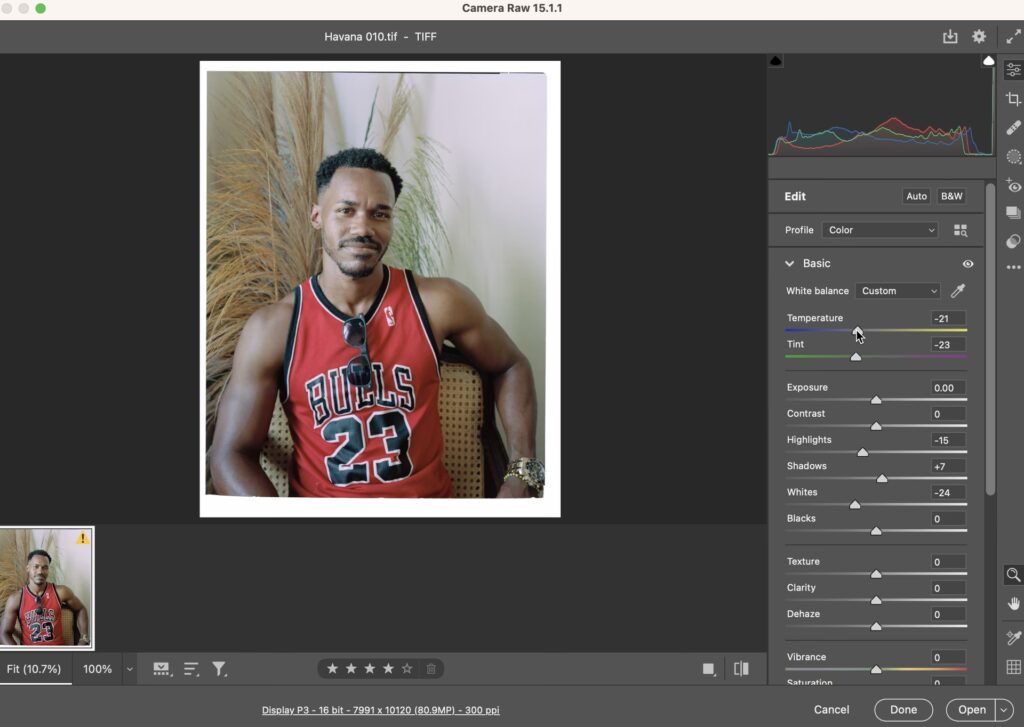This screenshot has height=727, width=1024.
Task: Click the Exposure slider handle
Action: pos(876,400)
